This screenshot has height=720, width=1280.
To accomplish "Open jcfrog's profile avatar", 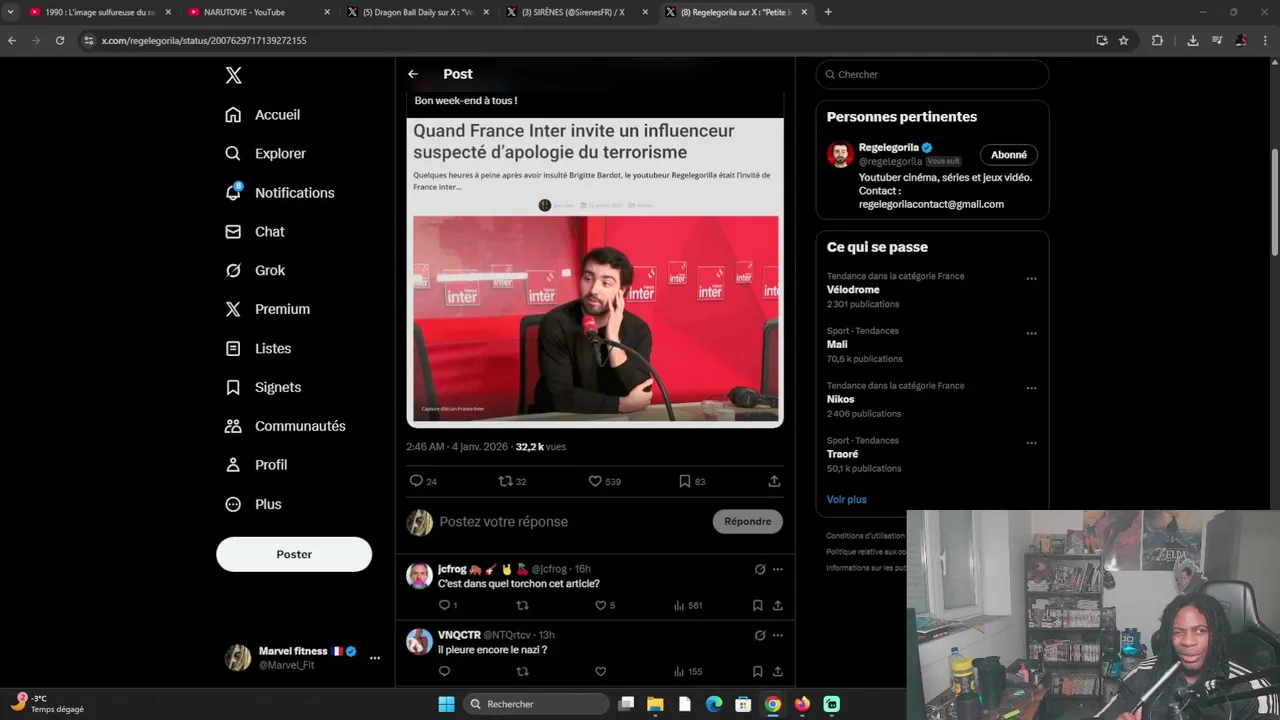I will [x=419, y=575].
